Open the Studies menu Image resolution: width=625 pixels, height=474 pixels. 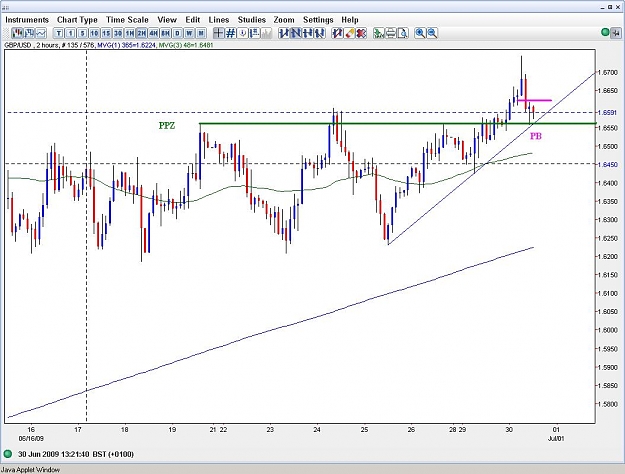coord(252,20)
